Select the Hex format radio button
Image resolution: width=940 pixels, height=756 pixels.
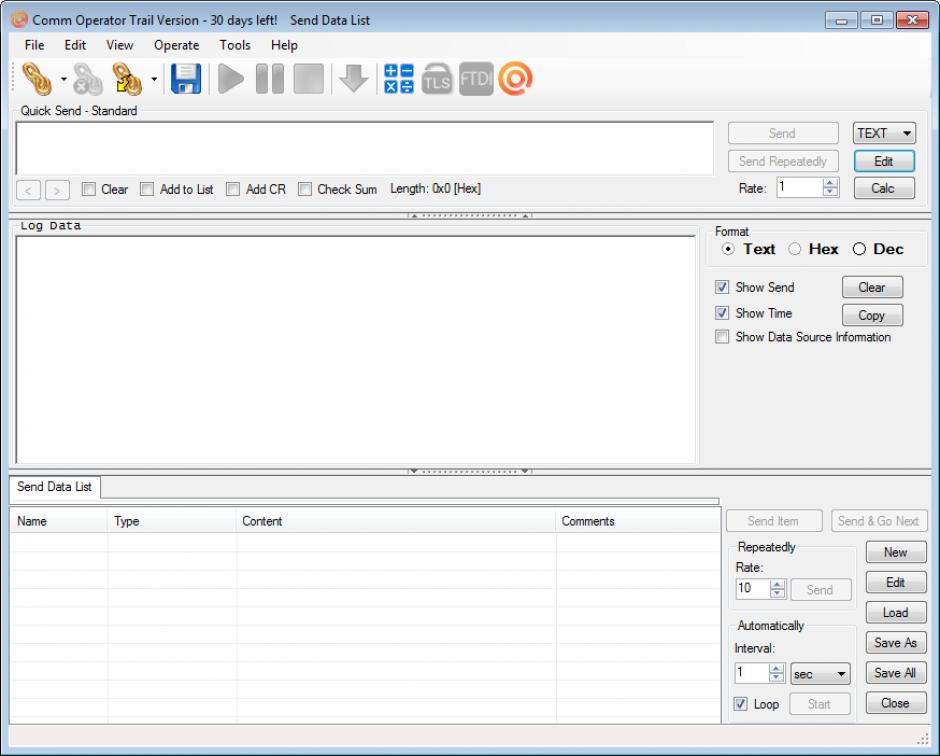tap(795, 249)
